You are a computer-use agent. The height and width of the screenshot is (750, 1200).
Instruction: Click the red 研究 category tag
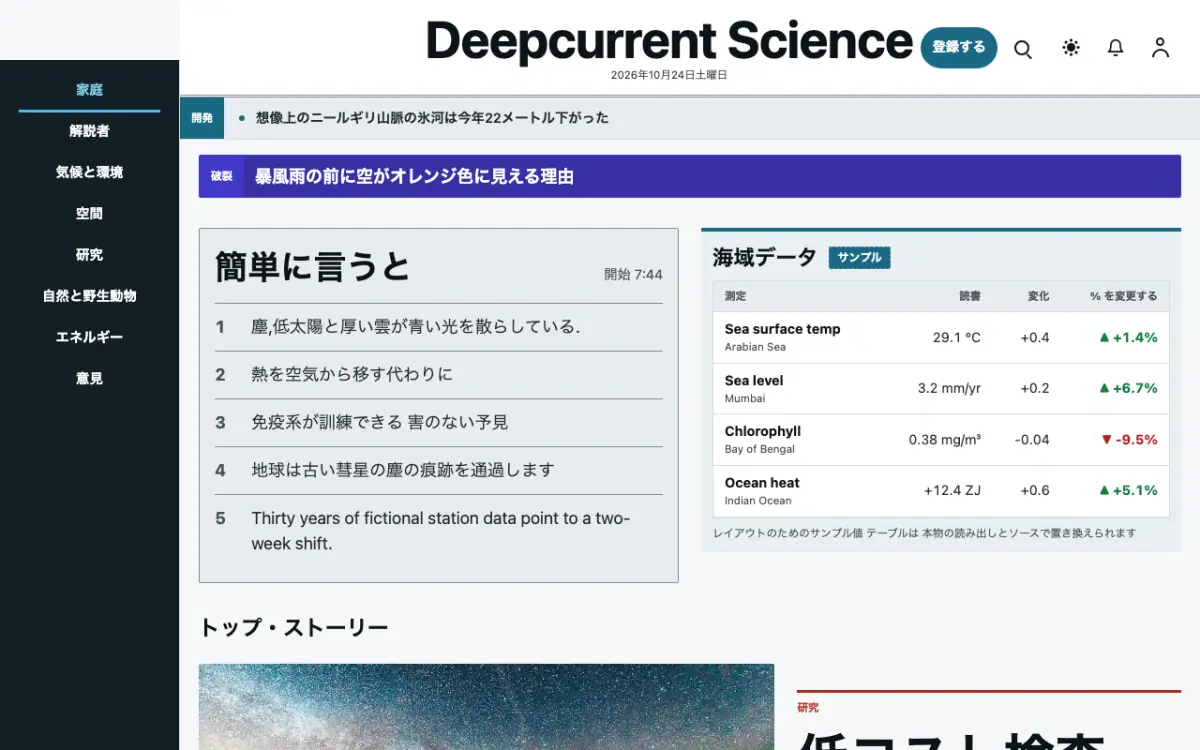pyautogui.click(x=808, y=708)
